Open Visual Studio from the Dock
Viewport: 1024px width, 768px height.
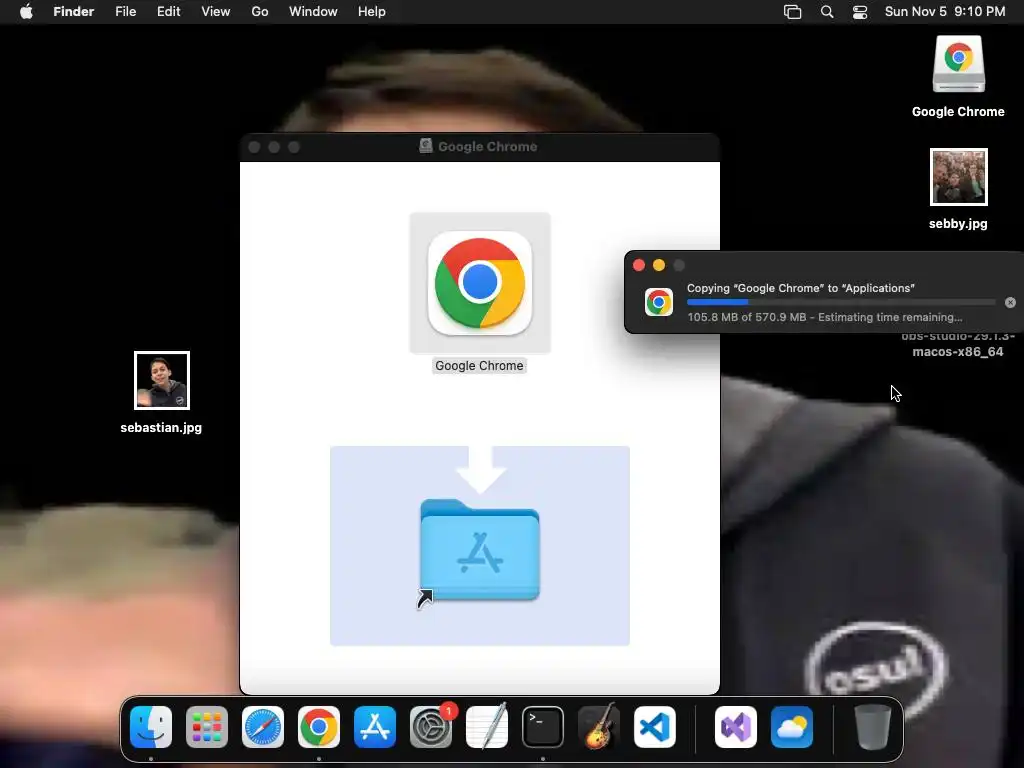click(x=736, y=727)
